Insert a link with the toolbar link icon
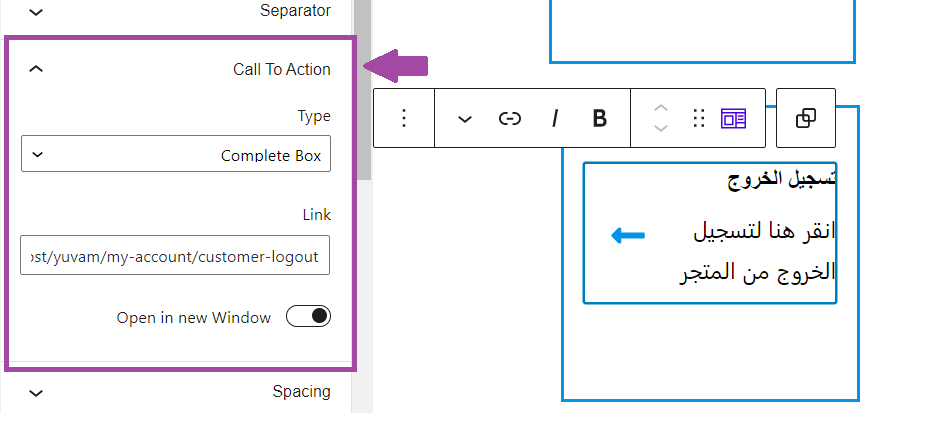Image resolution: width=936 pixels, height=422 pixels. pos(509,119)
